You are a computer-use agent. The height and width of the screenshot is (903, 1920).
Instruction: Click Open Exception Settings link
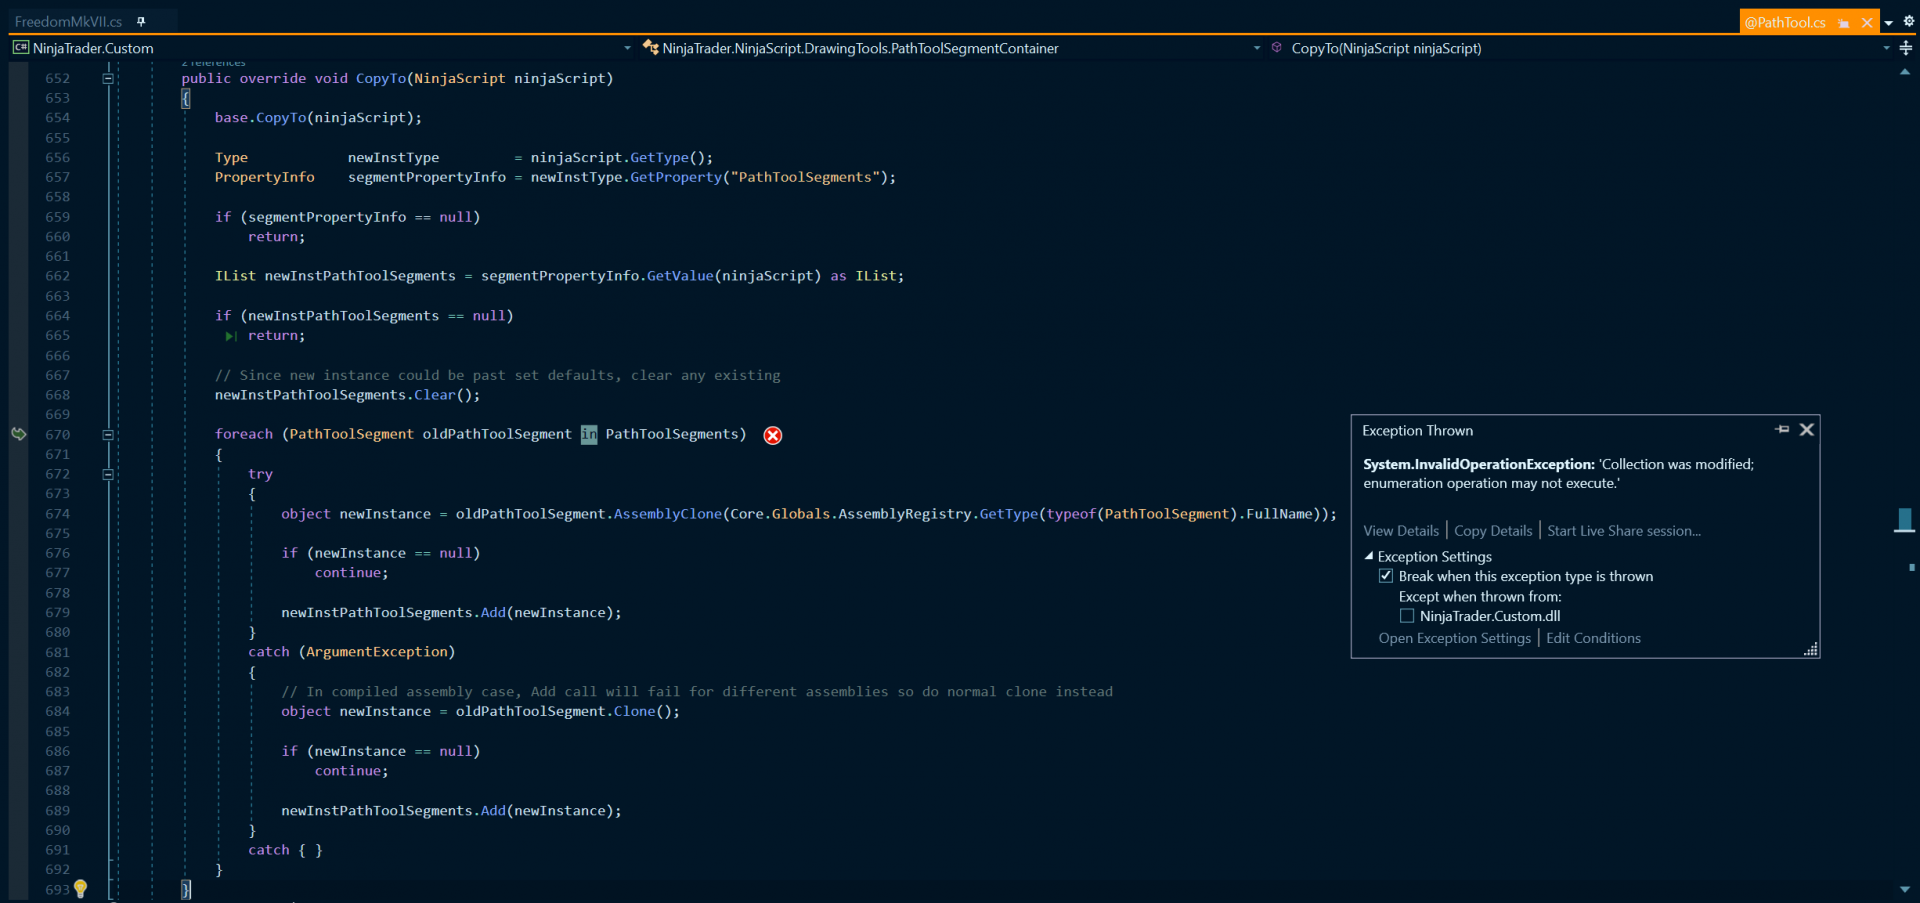(1455, 638)
